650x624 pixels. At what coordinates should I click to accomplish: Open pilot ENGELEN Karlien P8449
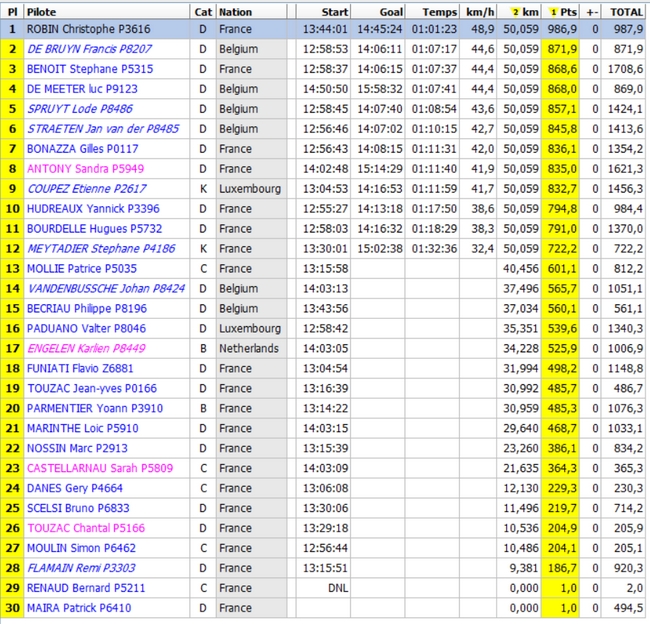point(75,348)
